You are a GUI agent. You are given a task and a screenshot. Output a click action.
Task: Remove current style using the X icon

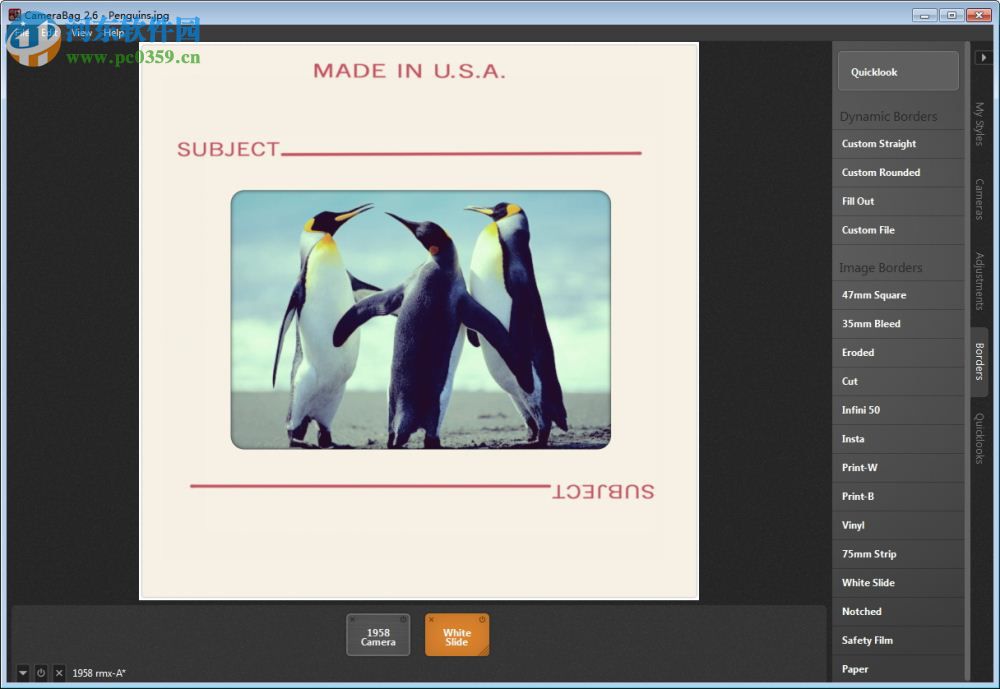tap(58, 673)
